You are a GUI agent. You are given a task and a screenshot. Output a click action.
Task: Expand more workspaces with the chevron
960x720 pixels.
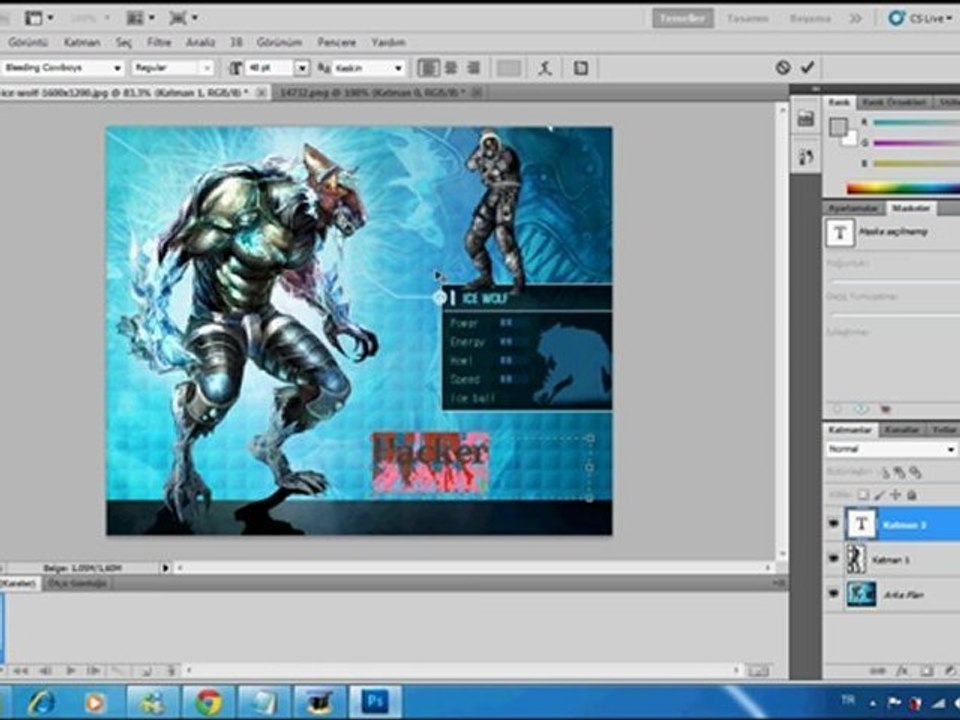pos(855,18)
